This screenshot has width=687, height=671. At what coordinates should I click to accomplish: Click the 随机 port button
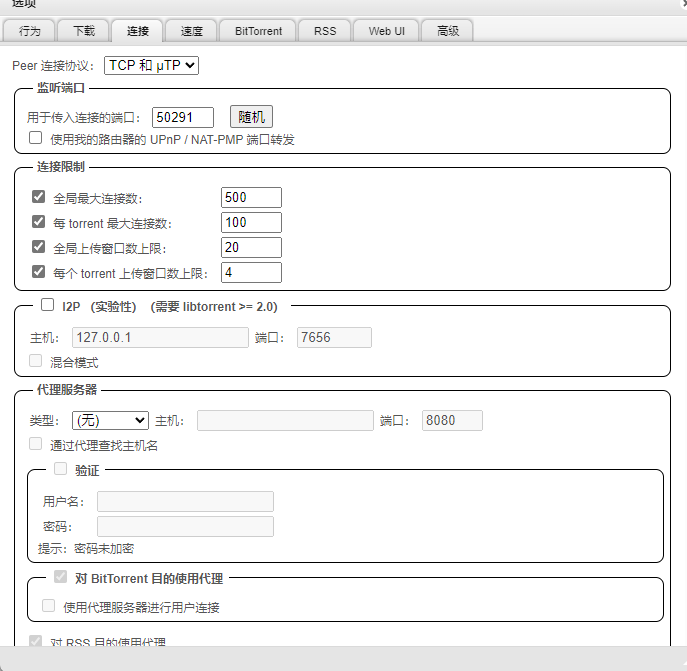pyautogui.click(x=251, y=117)
